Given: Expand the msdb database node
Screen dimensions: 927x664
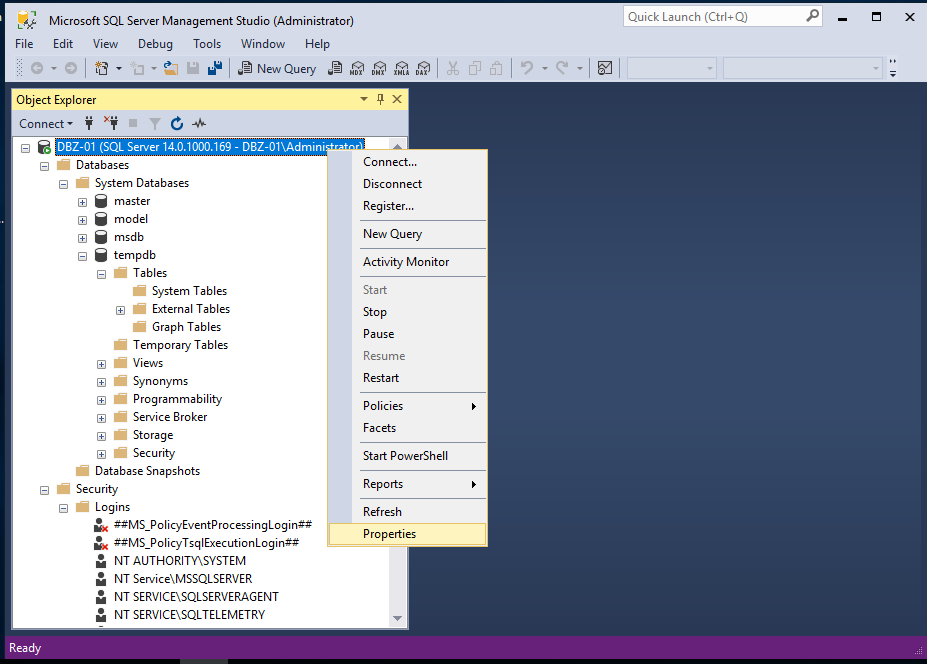Looking at the screenshot, I should (82, 238).
